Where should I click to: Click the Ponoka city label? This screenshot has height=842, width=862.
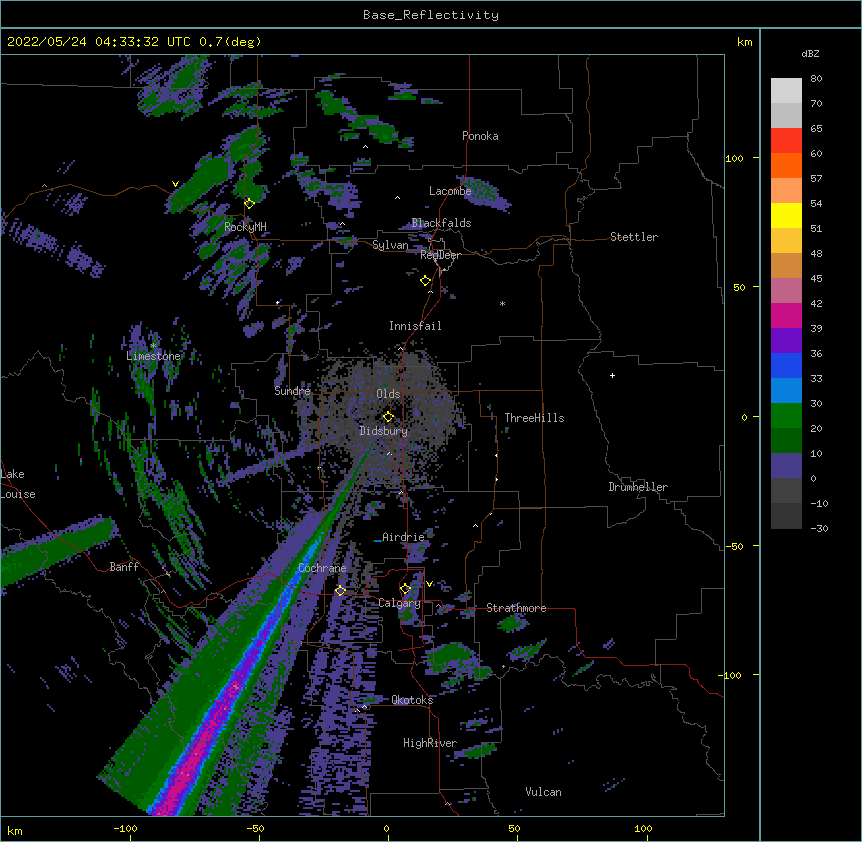click(x=480, y=136)
